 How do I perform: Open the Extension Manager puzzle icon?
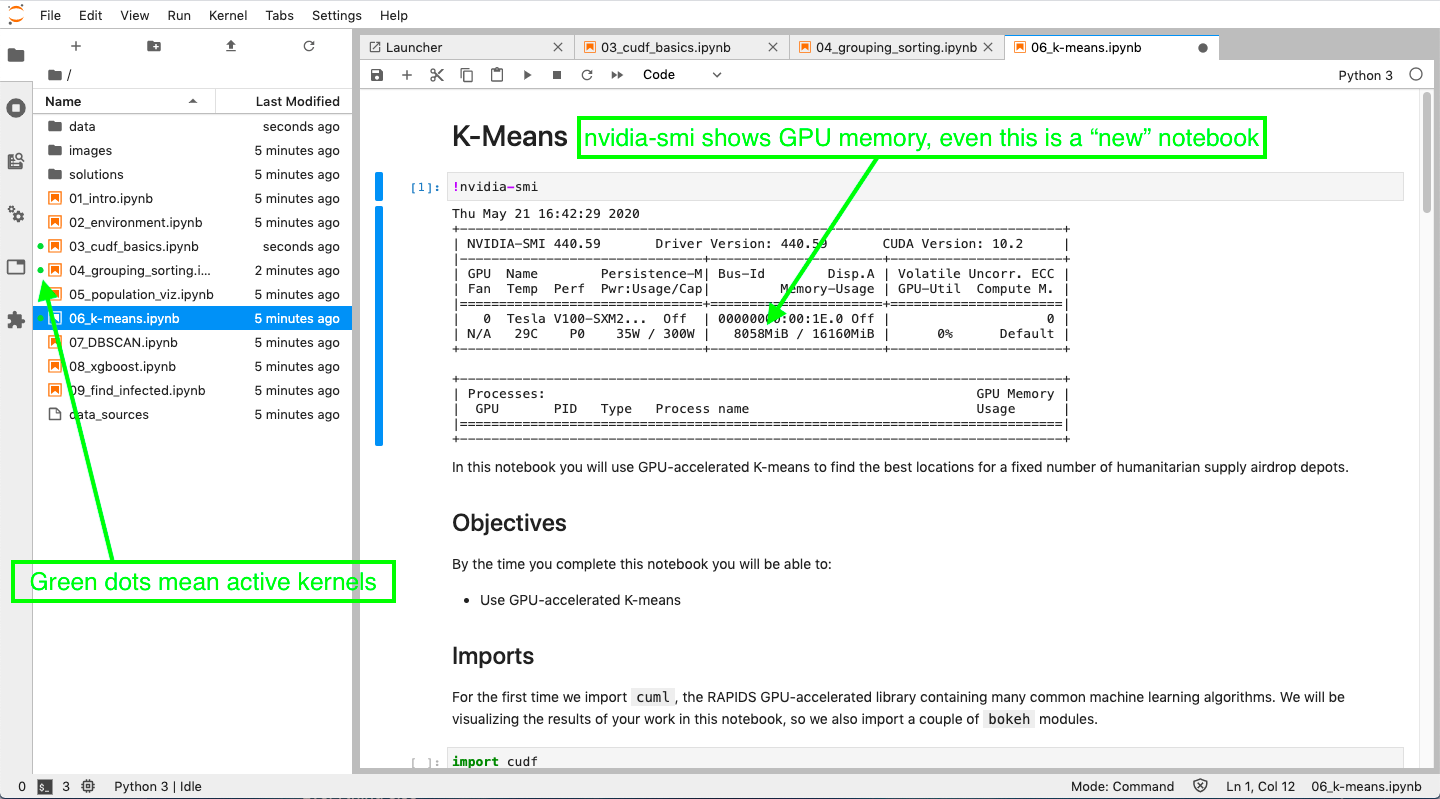[16, 320]
